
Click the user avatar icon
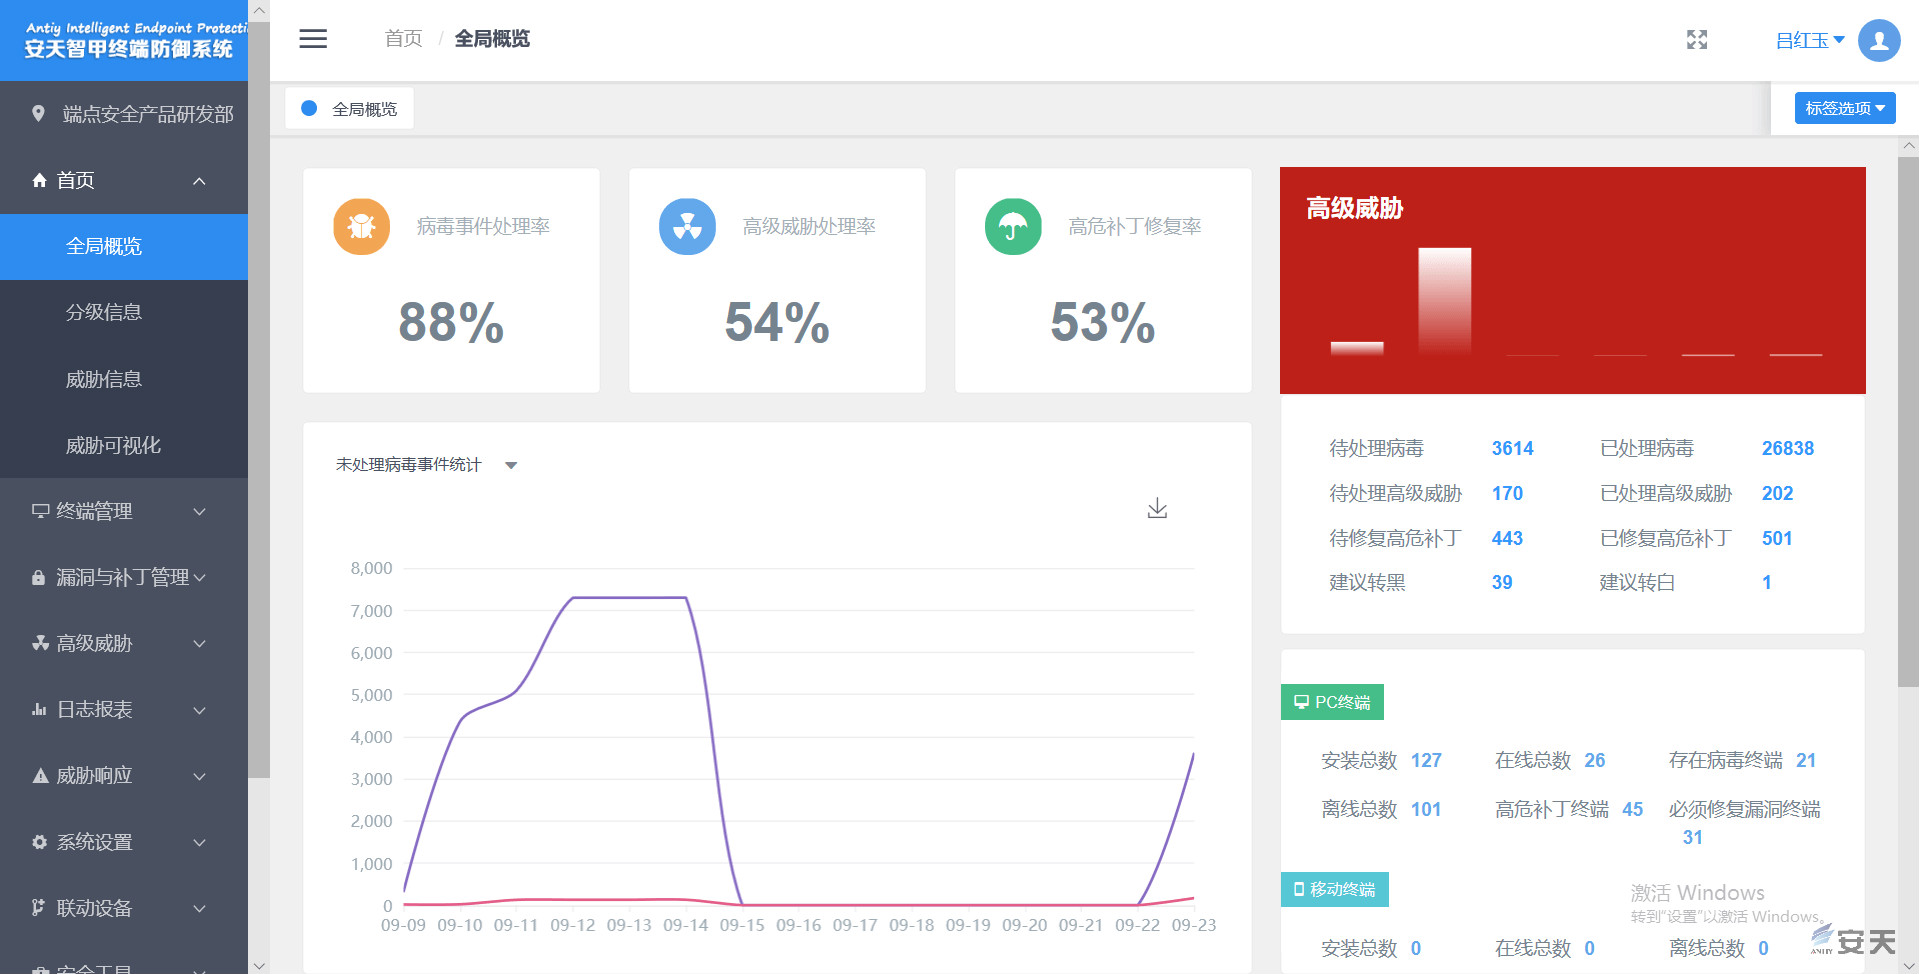[1878, 41]
